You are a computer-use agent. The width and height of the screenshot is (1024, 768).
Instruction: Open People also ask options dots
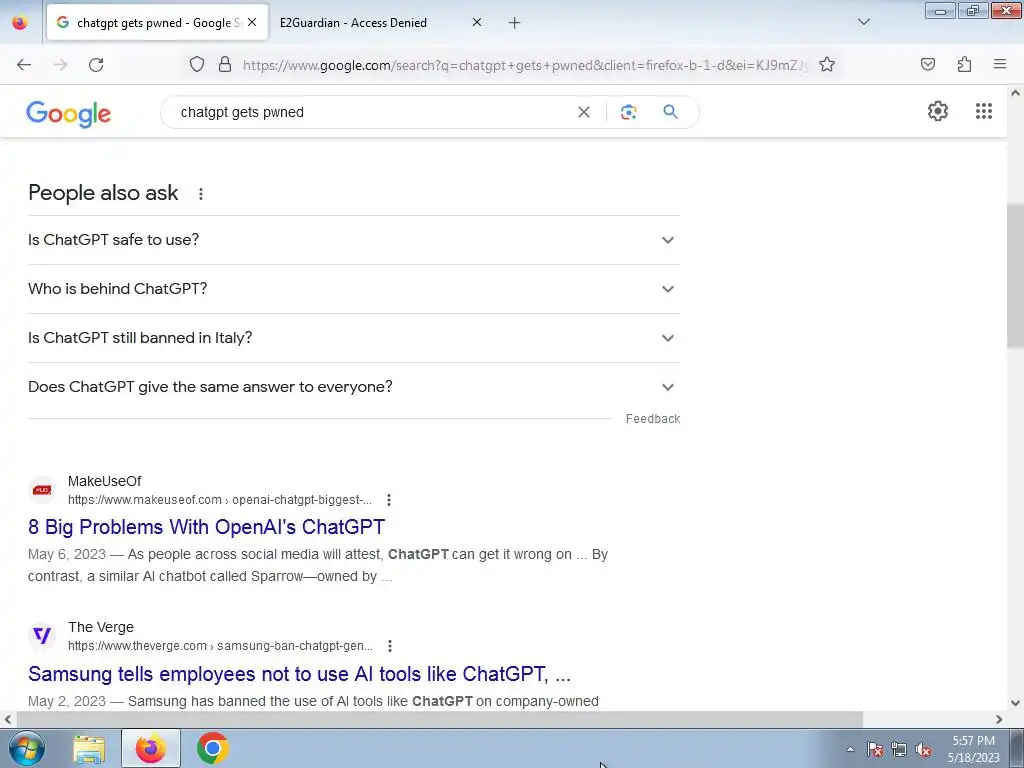tap(200, 194)
